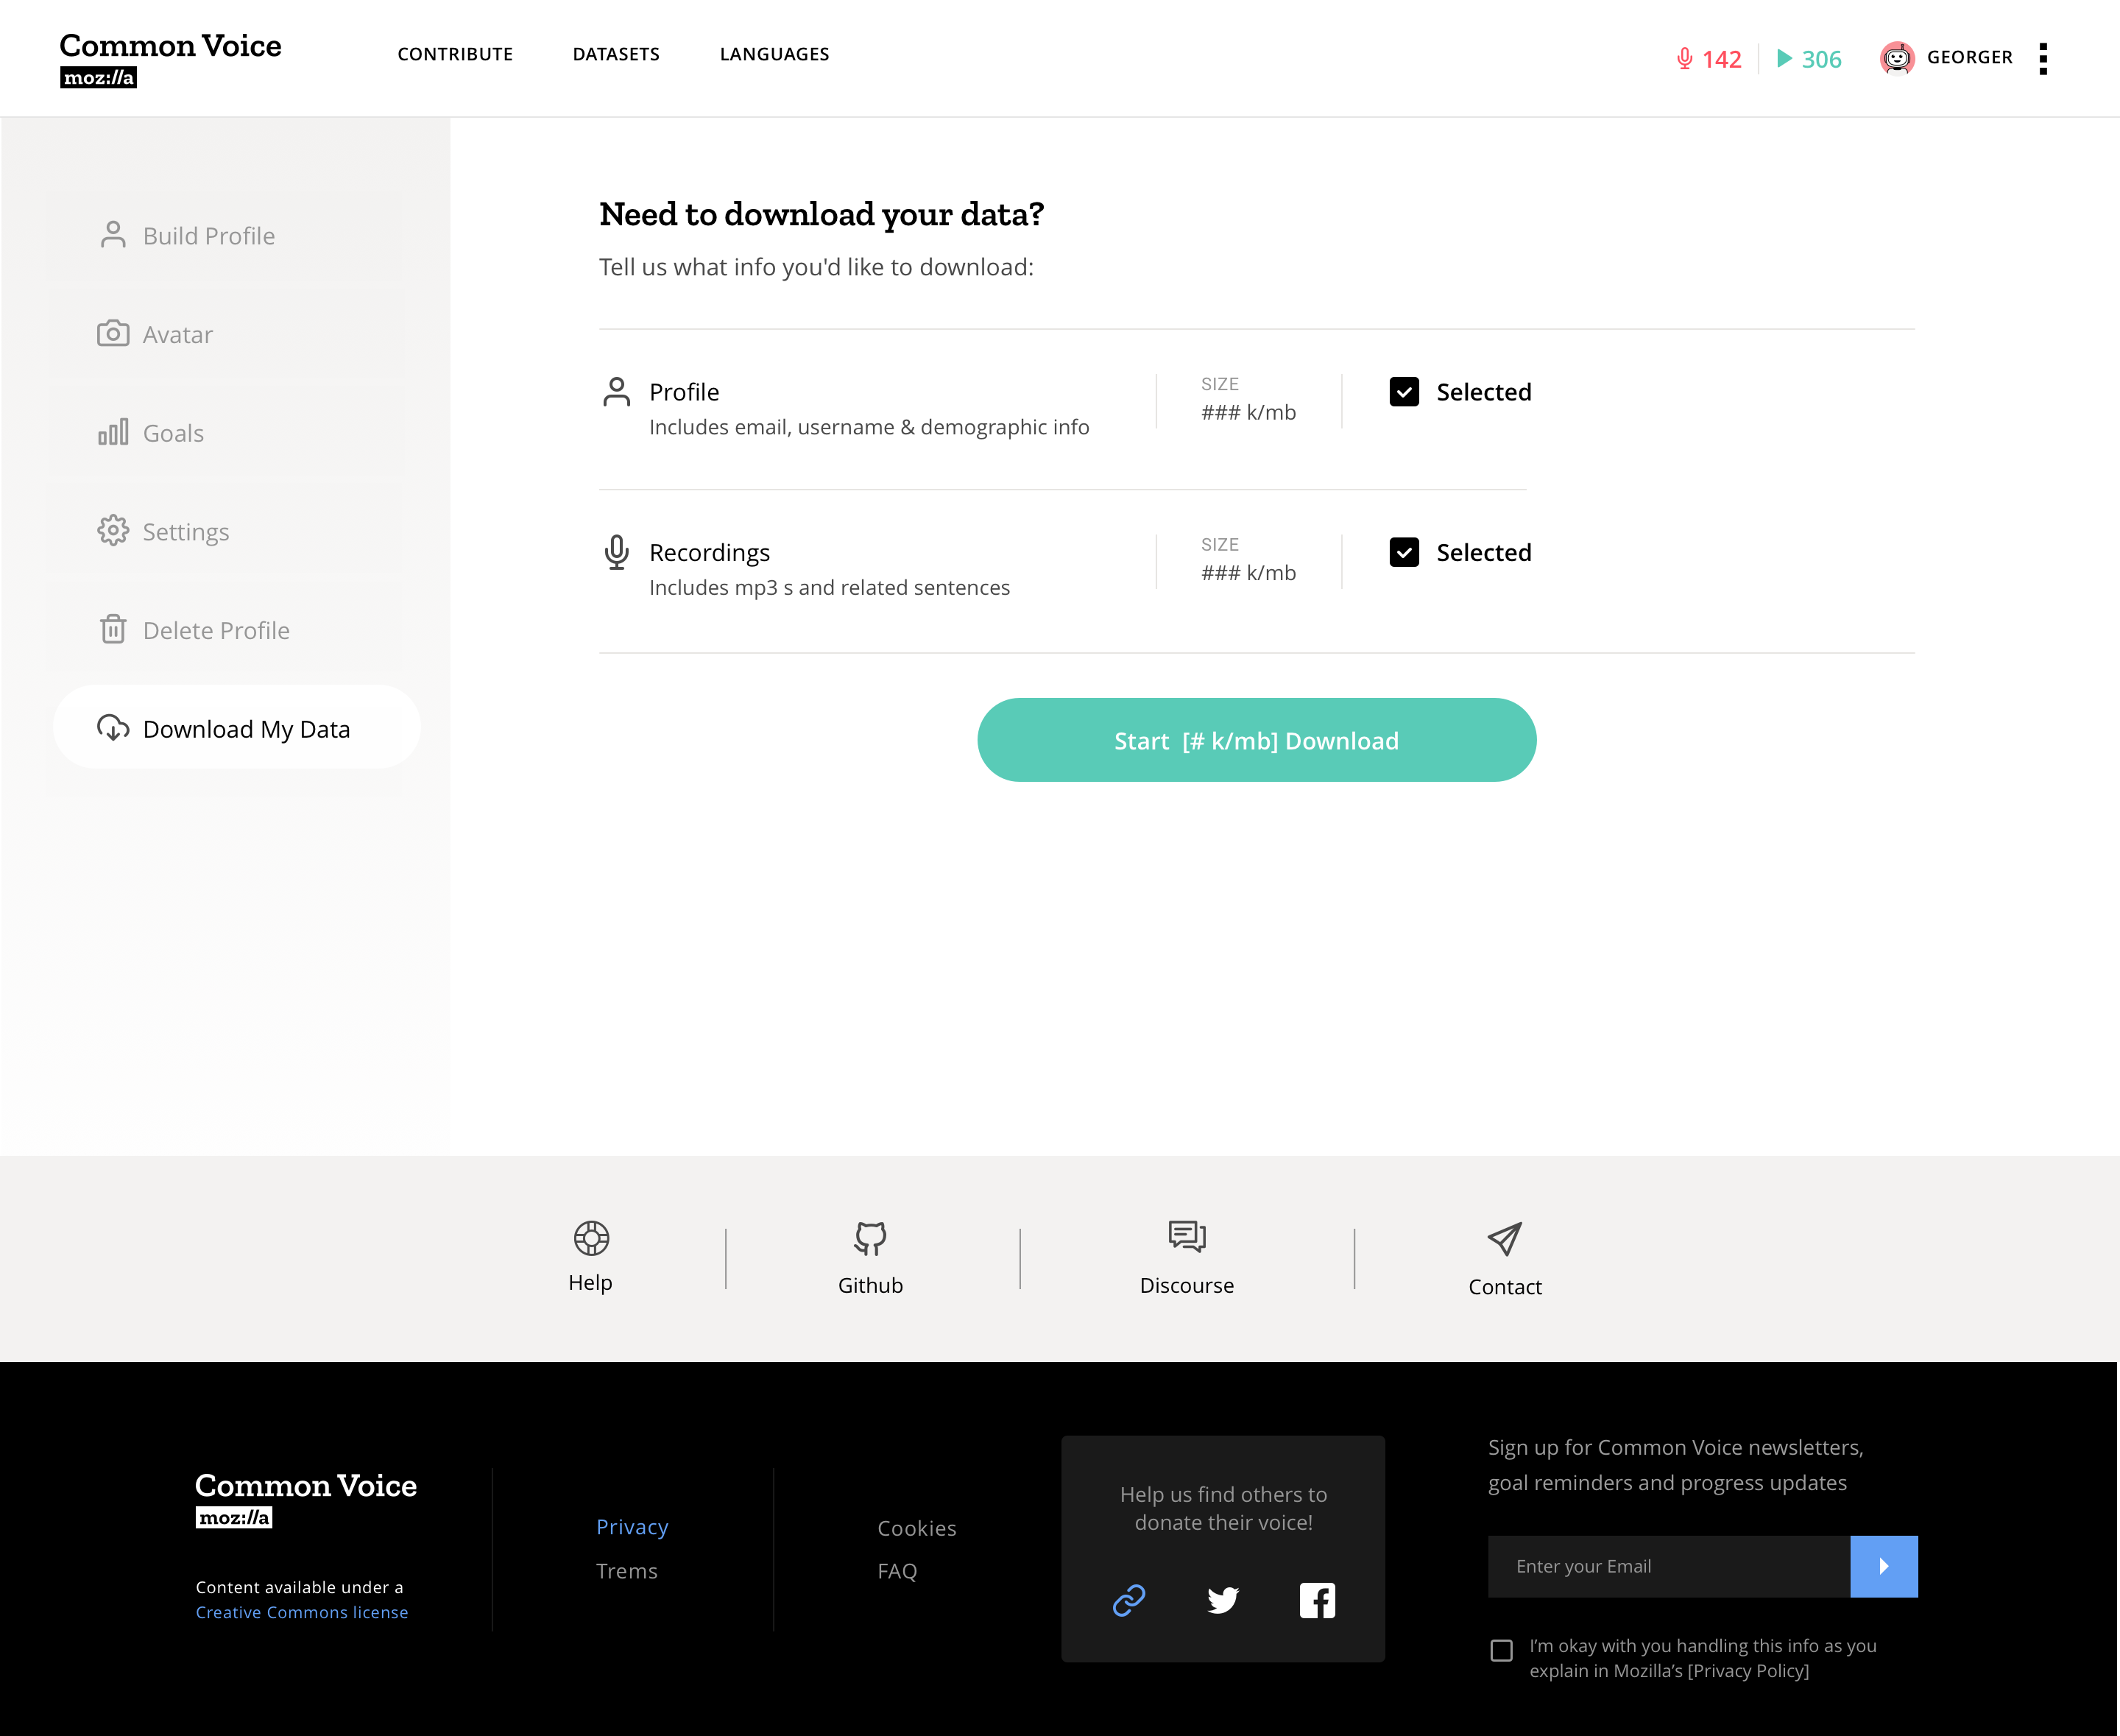Click the Settings gear icon
Viewport: 2120px width, 1736px height.
113,531
